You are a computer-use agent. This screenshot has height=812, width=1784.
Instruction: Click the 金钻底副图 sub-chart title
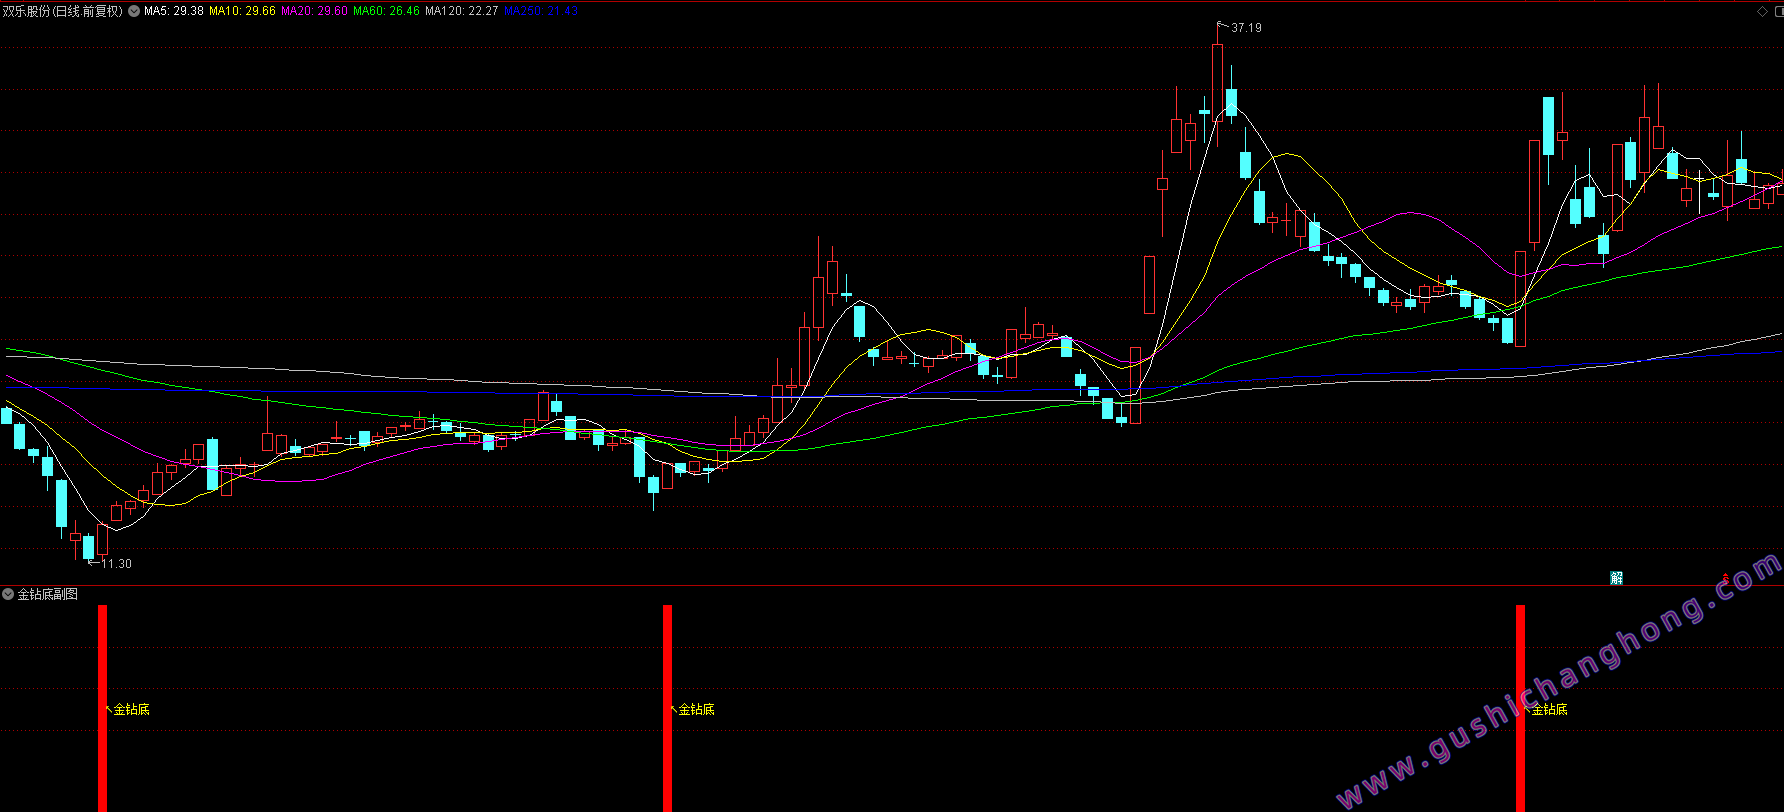point(47,594)
